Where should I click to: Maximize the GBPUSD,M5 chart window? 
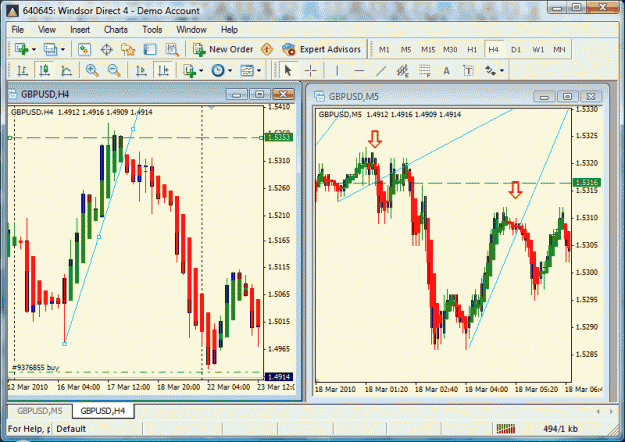pyautogui.click(x=567, y=96)
